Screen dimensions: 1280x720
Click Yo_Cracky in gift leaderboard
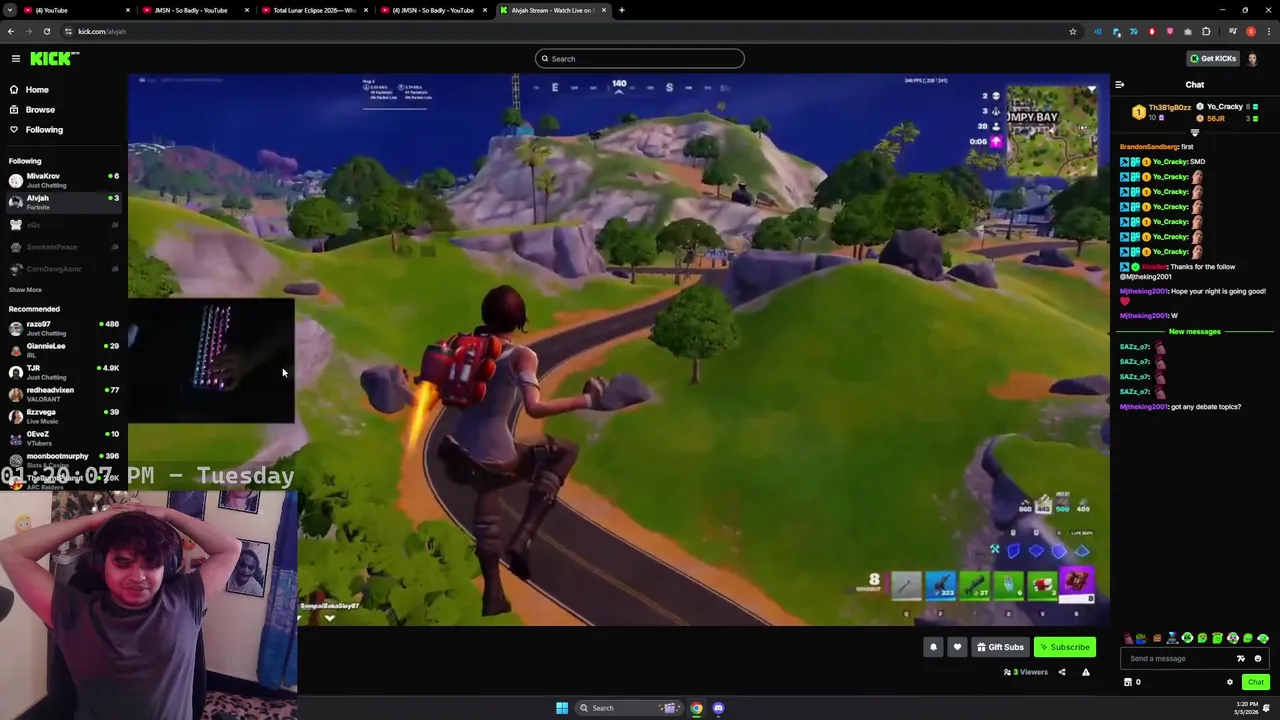click(1224, 106)
